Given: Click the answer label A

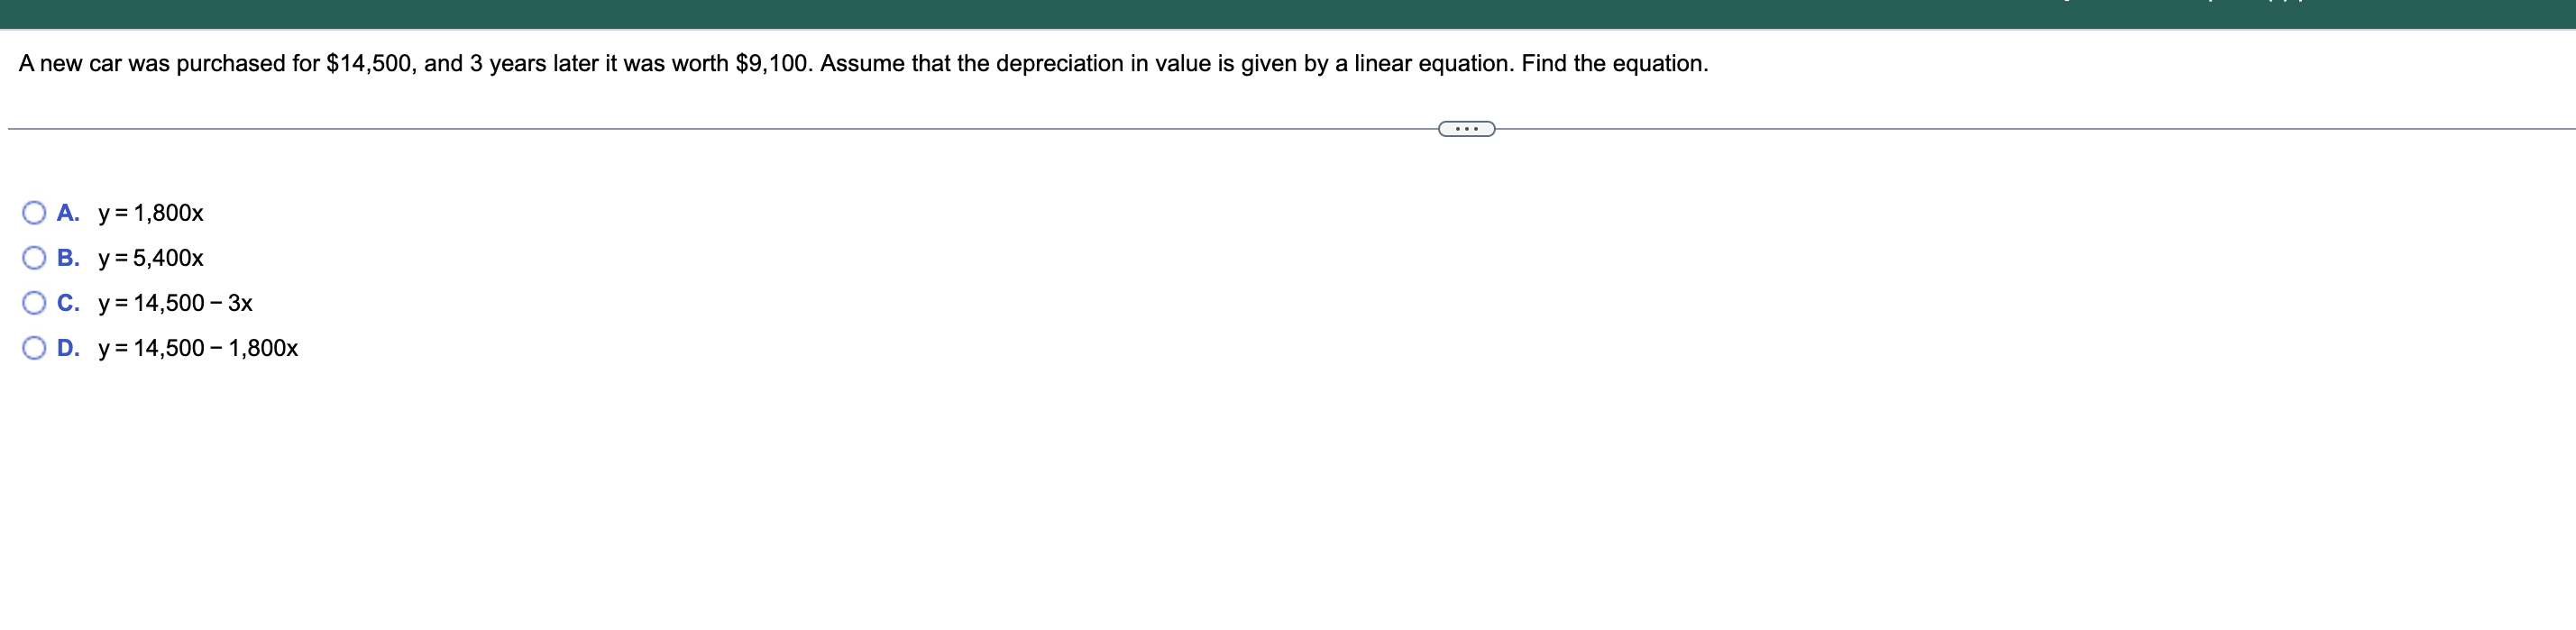Looking at the screenshot, I should pos(68,212).
